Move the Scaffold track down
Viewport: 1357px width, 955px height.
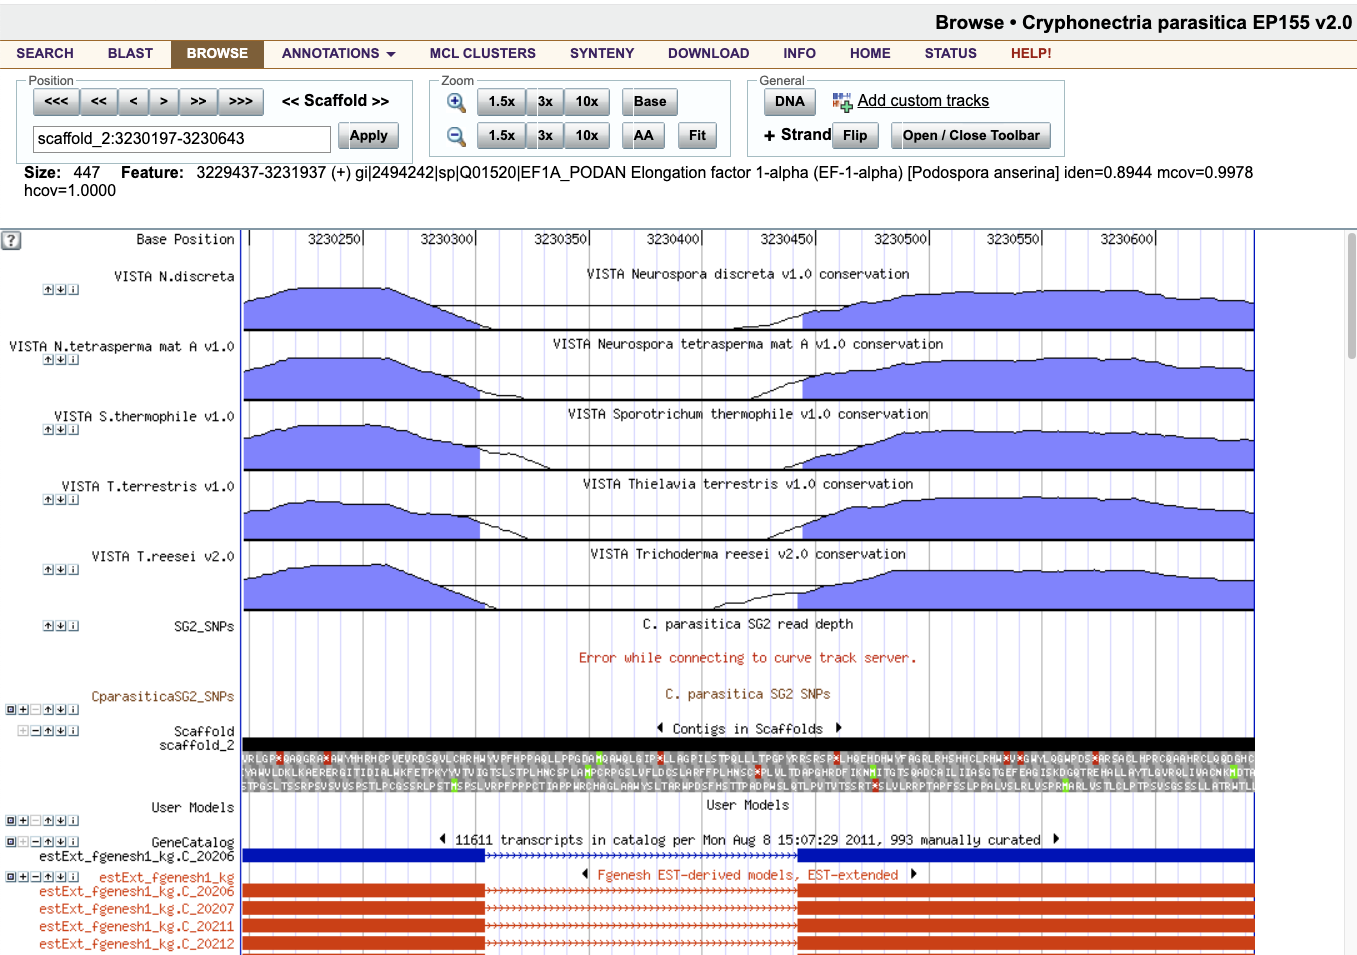(61, 731)
